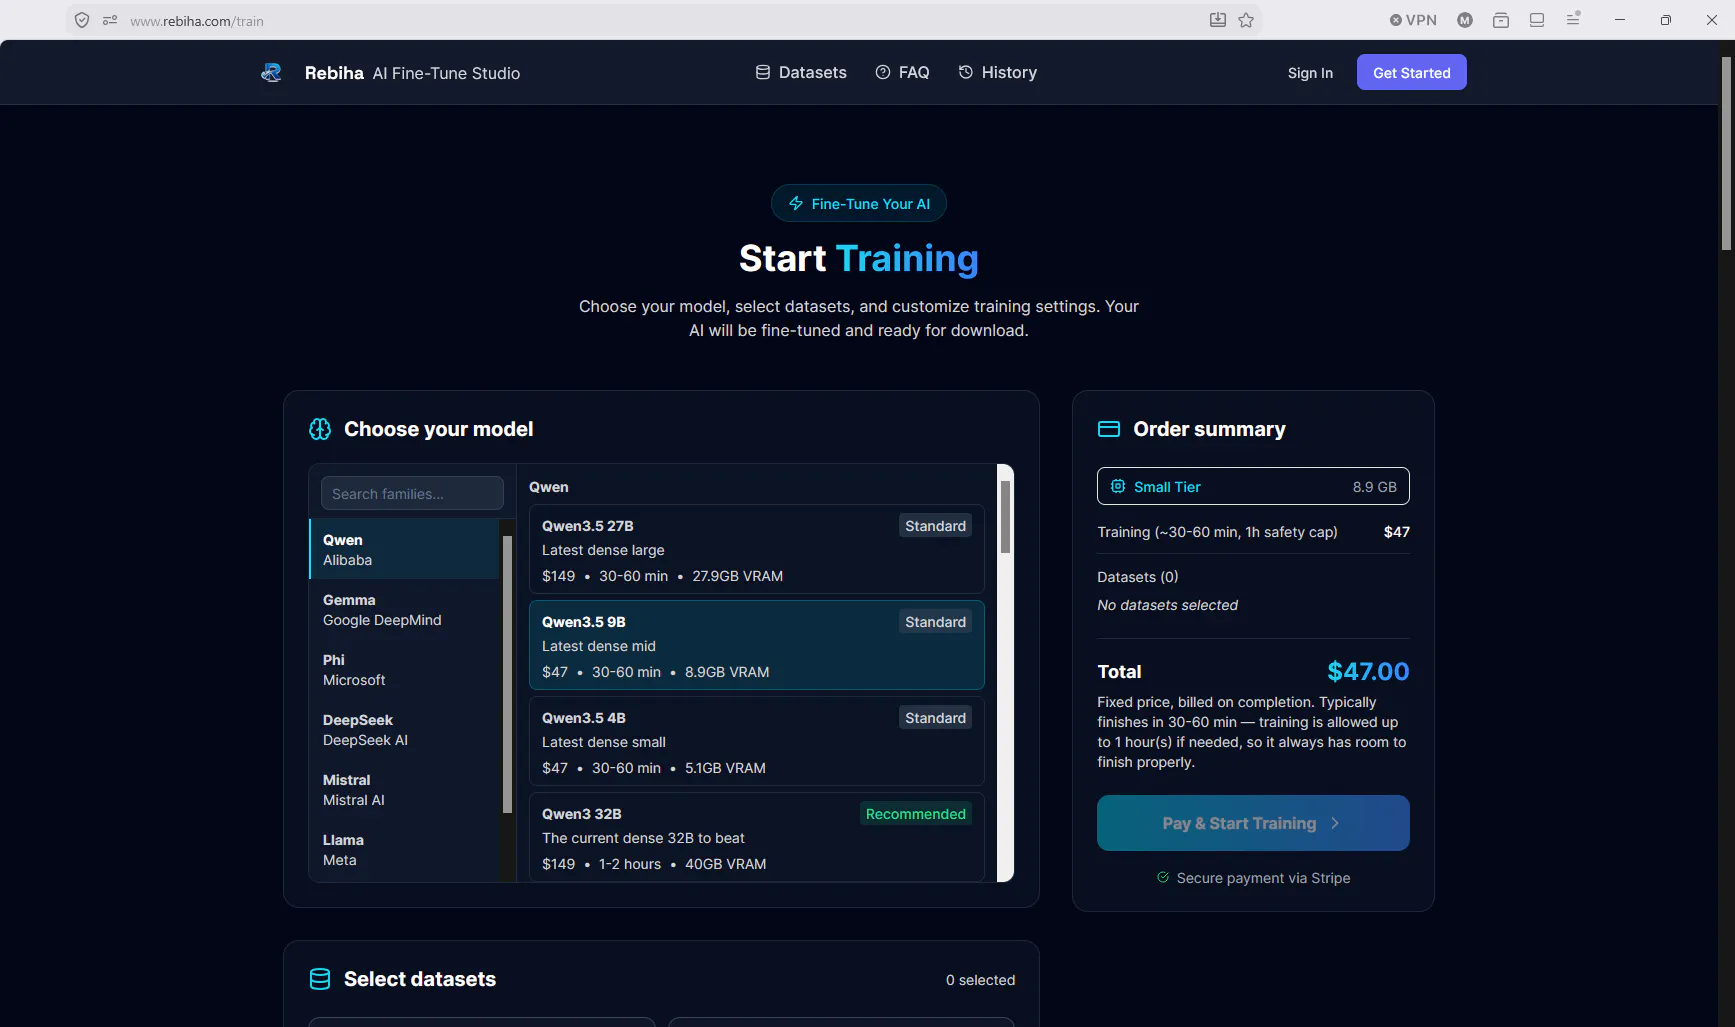
Task: Click the No datasets selected text
Action: [1167, 605]
